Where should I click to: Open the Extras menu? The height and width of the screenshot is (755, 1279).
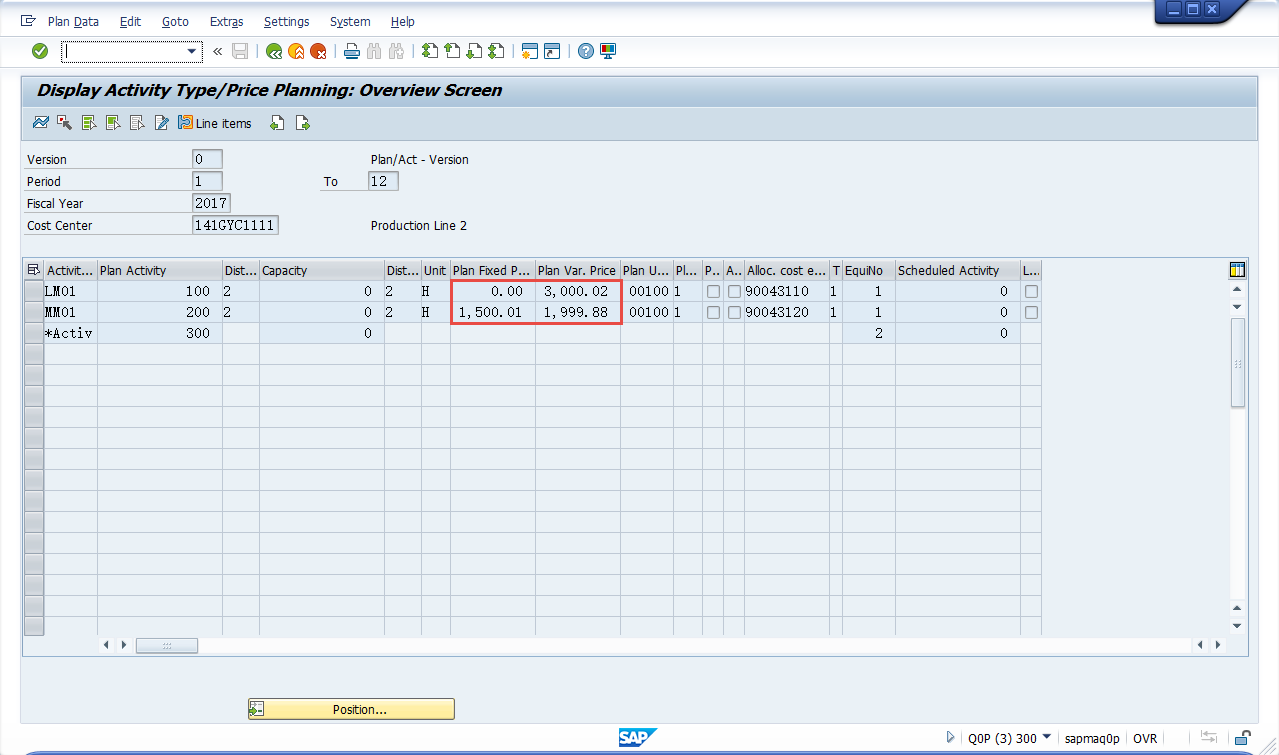226,21
